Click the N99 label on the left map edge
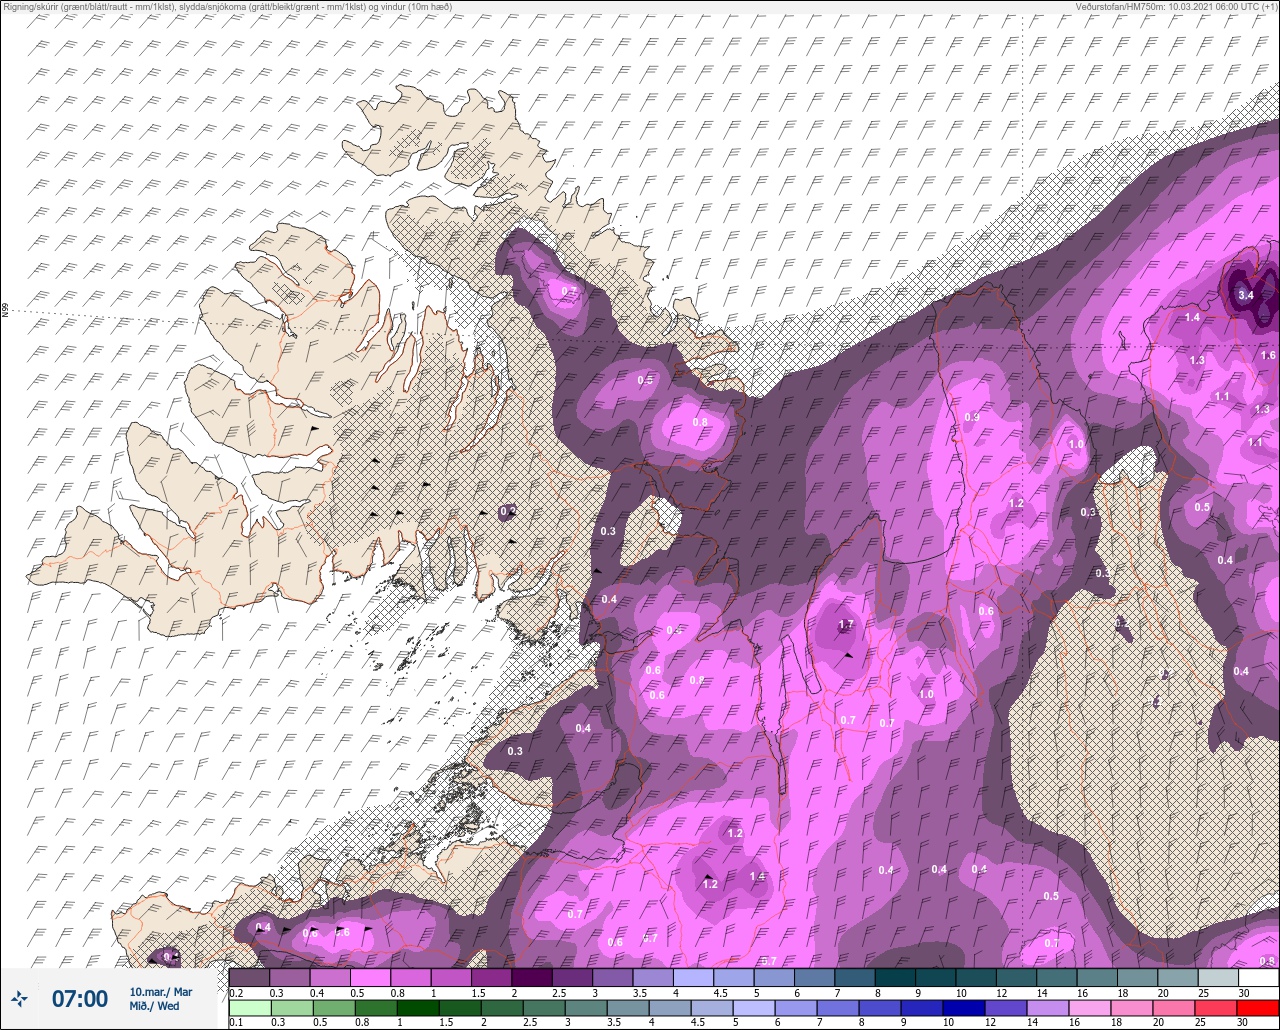Screen dimensions: 1280x1030 tap(5, 312)
